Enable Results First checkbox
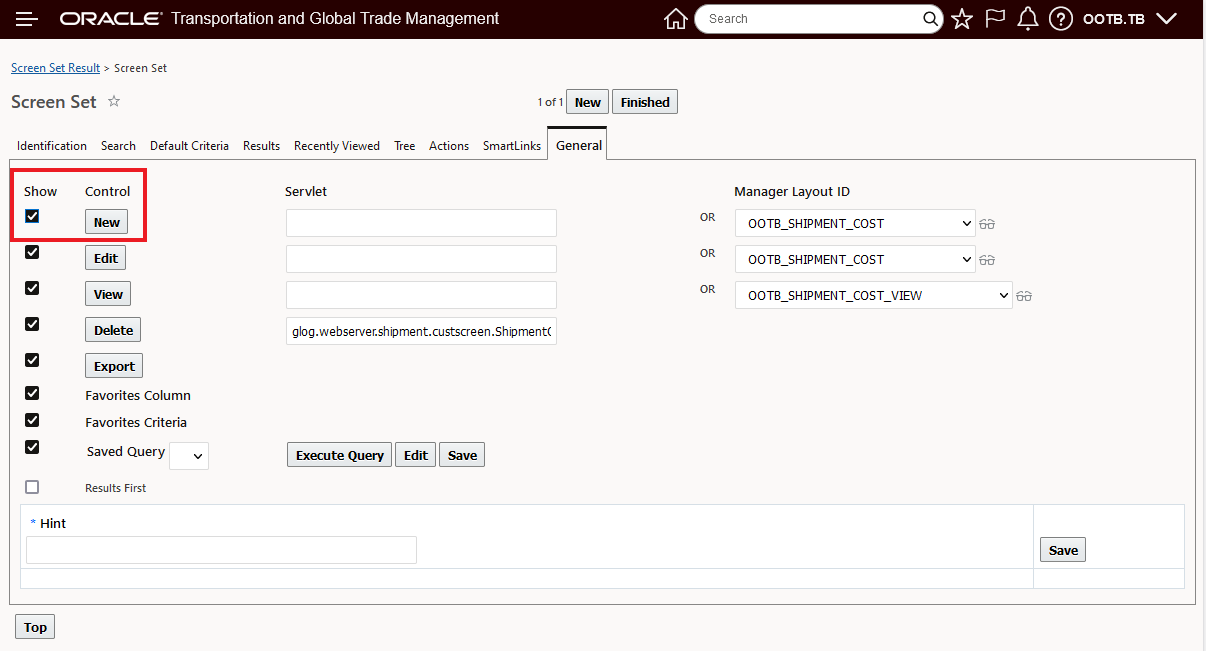 tap(32, 487)
